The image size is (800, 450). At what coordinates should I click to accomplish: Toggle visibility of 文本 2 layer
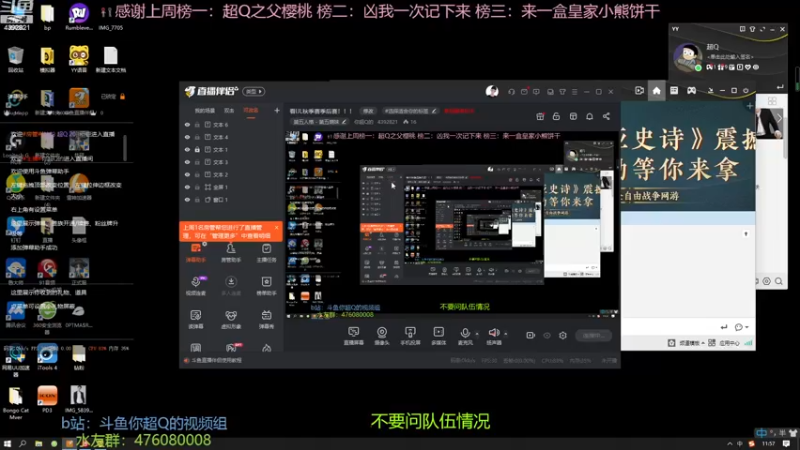[187, 174]
